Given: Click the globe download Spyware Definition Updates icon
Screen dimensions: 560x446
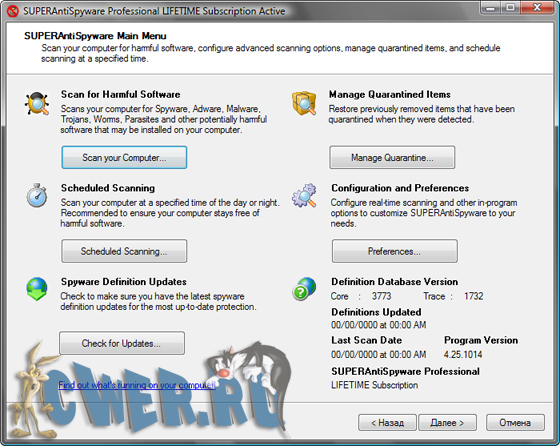Looking at the screenshot, I should pos(37,289).
